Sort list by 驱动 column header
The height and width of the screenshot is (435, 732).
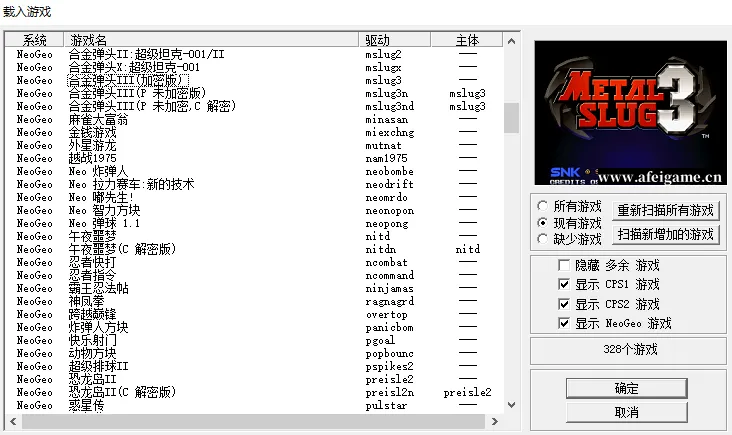[399, 40]
